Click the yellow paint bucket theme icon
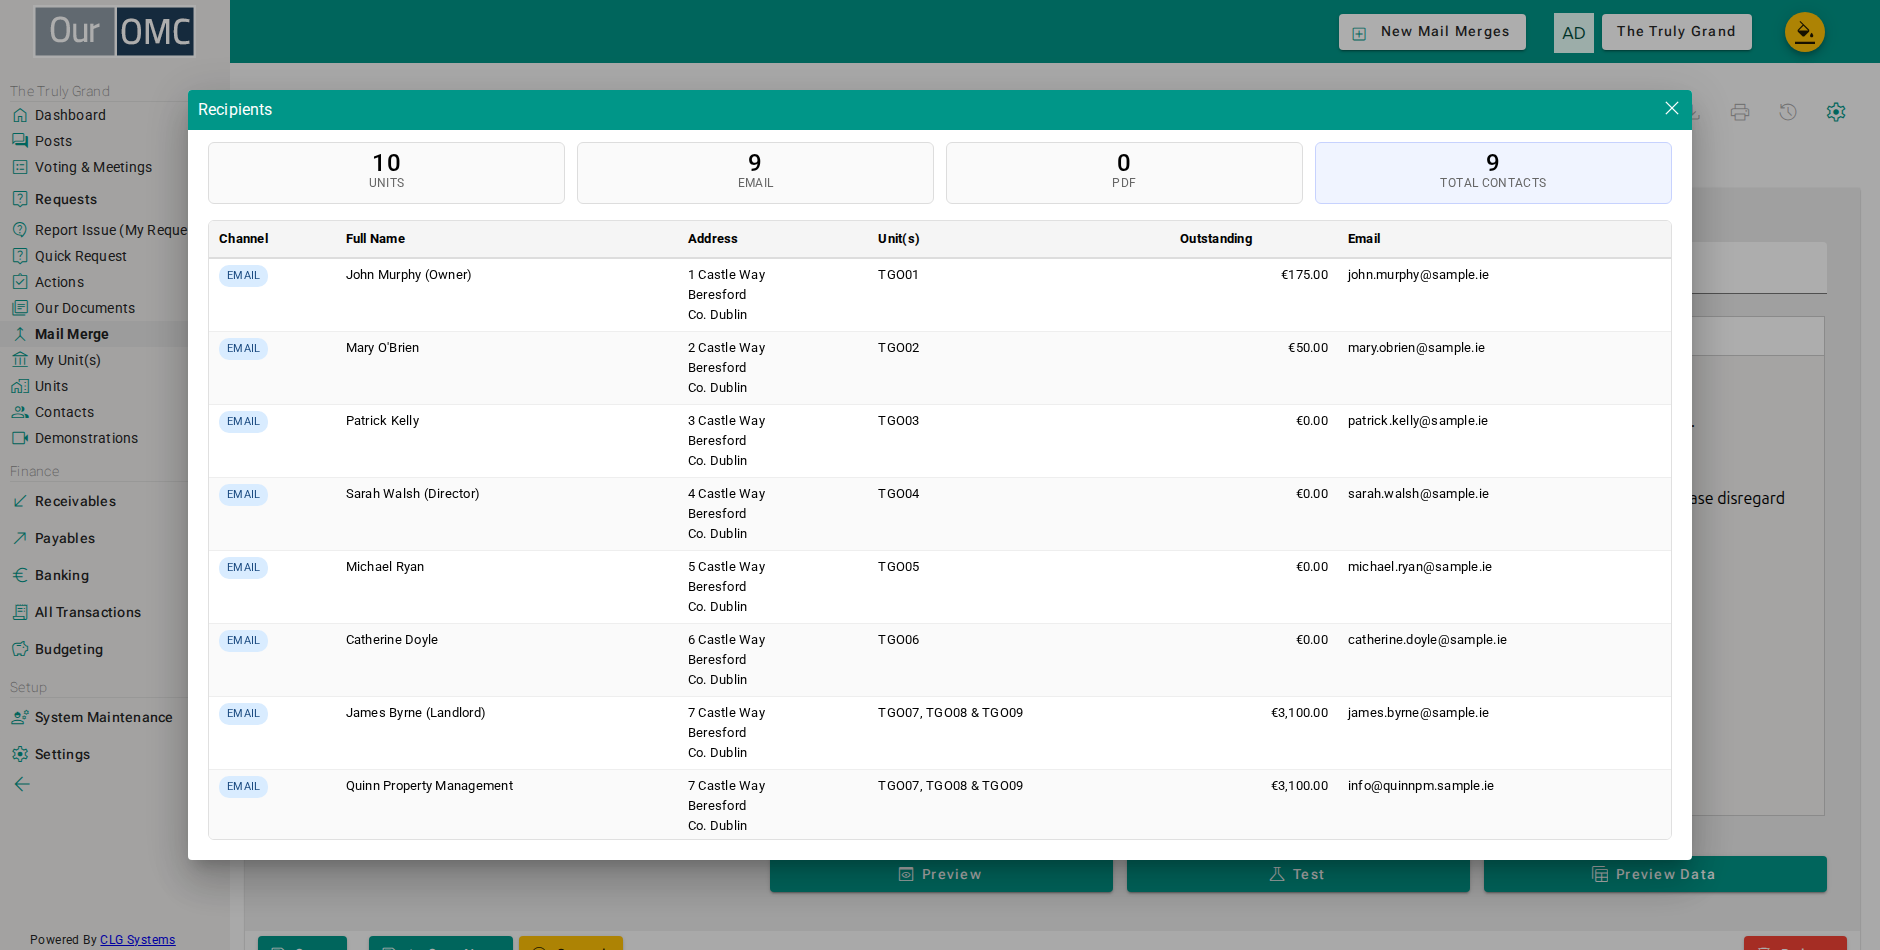This screenshot has width=1880, height=950. coord(1805,32)
